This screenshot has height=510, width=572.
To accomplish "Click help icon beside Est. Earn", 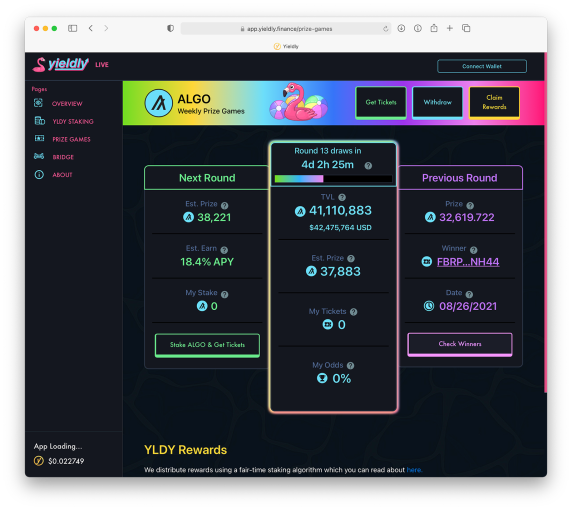I will pos(224,250).
